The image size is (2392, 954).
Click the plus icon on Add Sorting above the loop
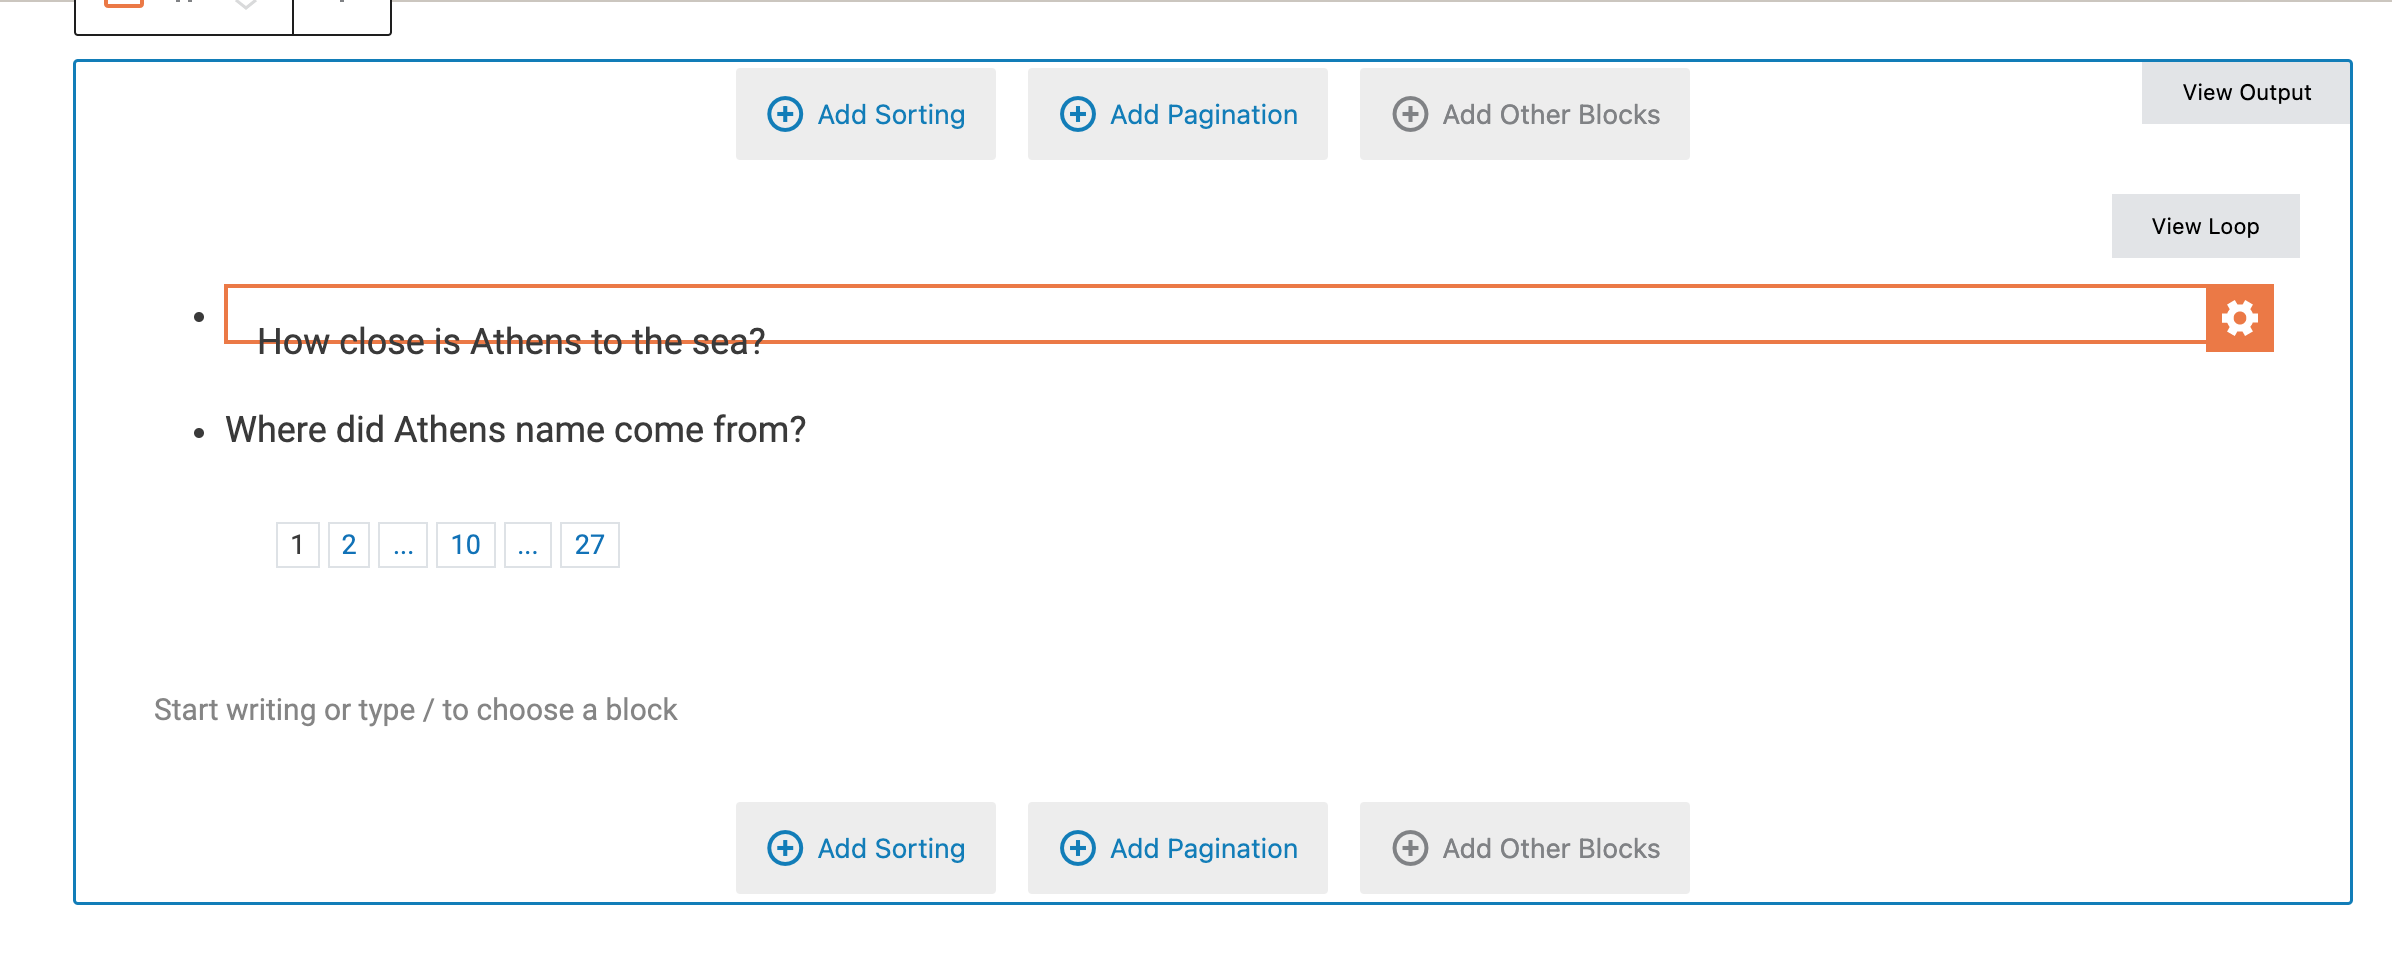click(785, 114)
